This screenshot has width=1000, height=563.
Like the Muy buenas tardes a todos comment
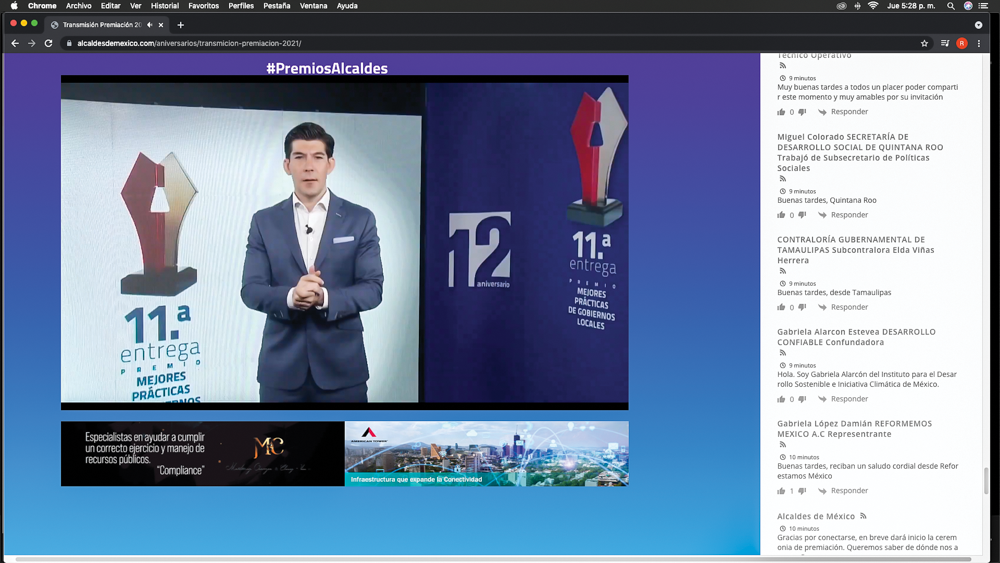[x=781, y=112]
